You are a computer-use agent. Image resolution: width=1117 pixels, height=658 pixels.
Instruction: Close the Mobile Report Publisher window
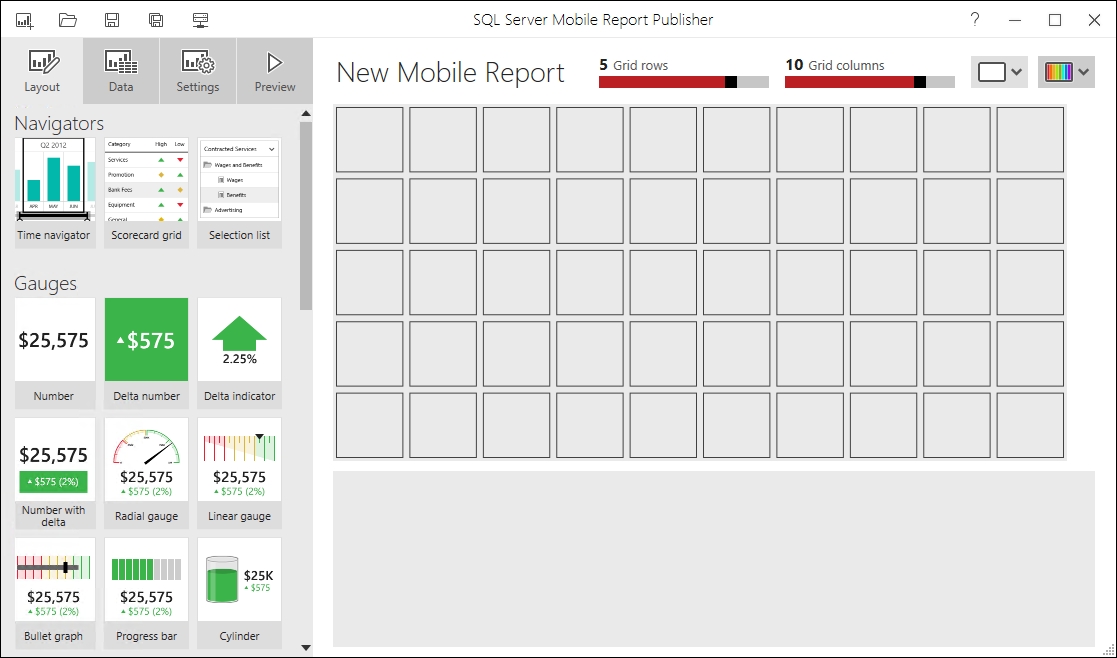pos(1094,20)
